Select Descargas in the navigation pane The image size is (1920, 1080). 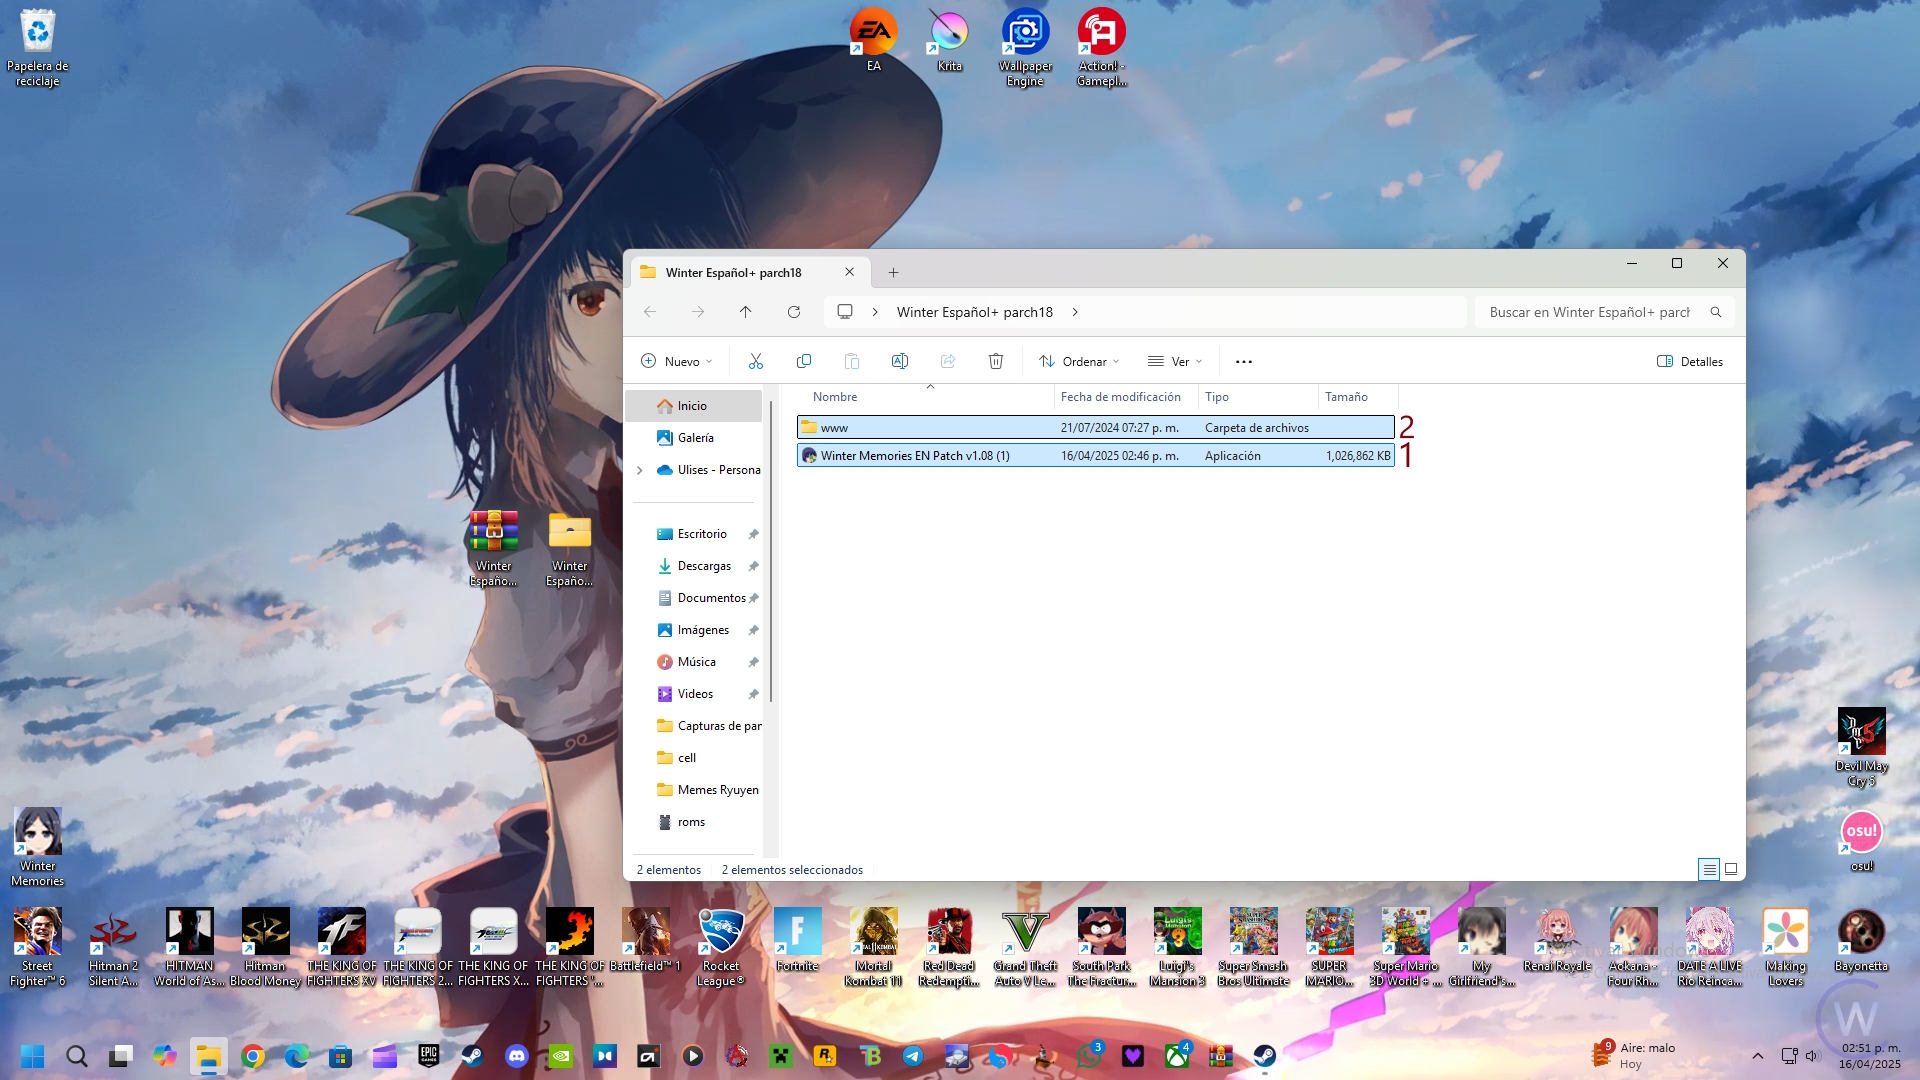(704, 566)
